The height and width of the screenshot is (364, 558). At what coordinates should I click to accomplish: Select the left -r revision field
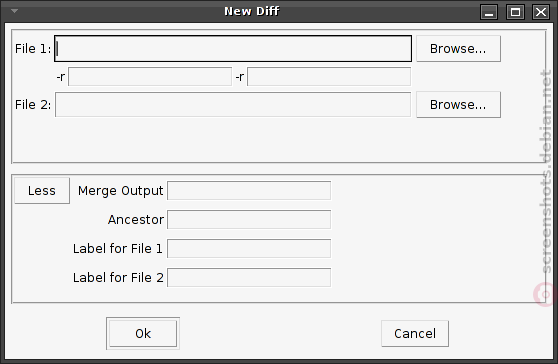pyautogui.click(x=150, y=77)
